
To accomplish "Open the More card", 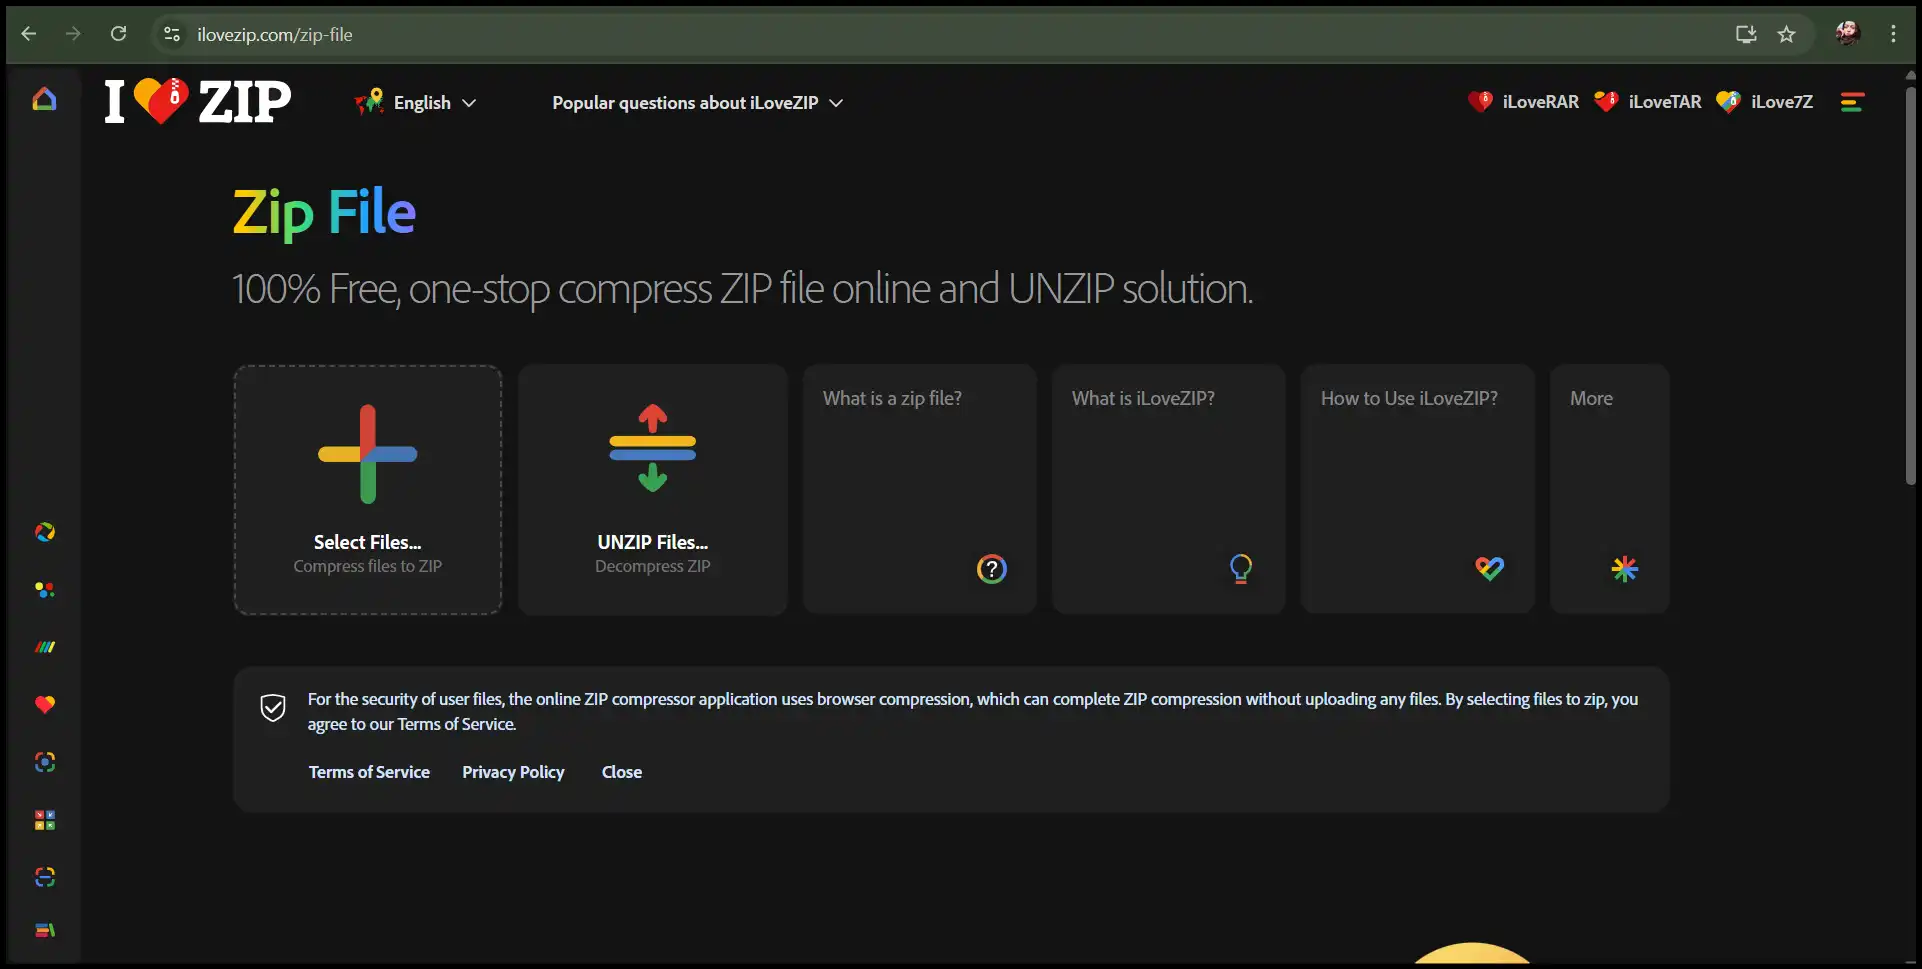I will tap(1609, 489).
